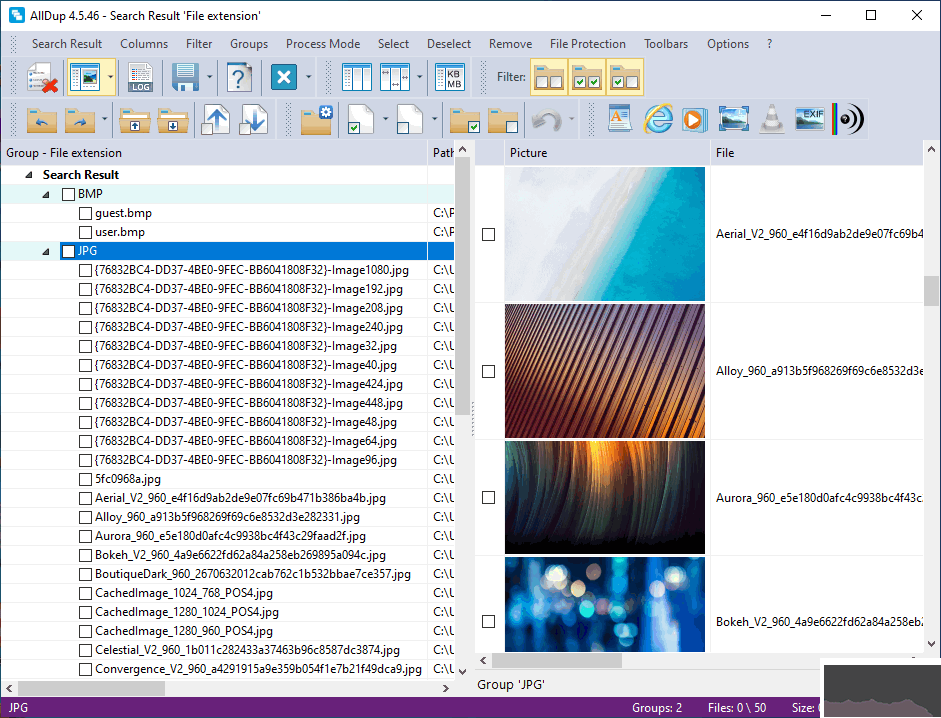Viewport: 941px width, 718px height.
Task: Click the EXIF viewer icon
Action: click(x=810, y=119)
